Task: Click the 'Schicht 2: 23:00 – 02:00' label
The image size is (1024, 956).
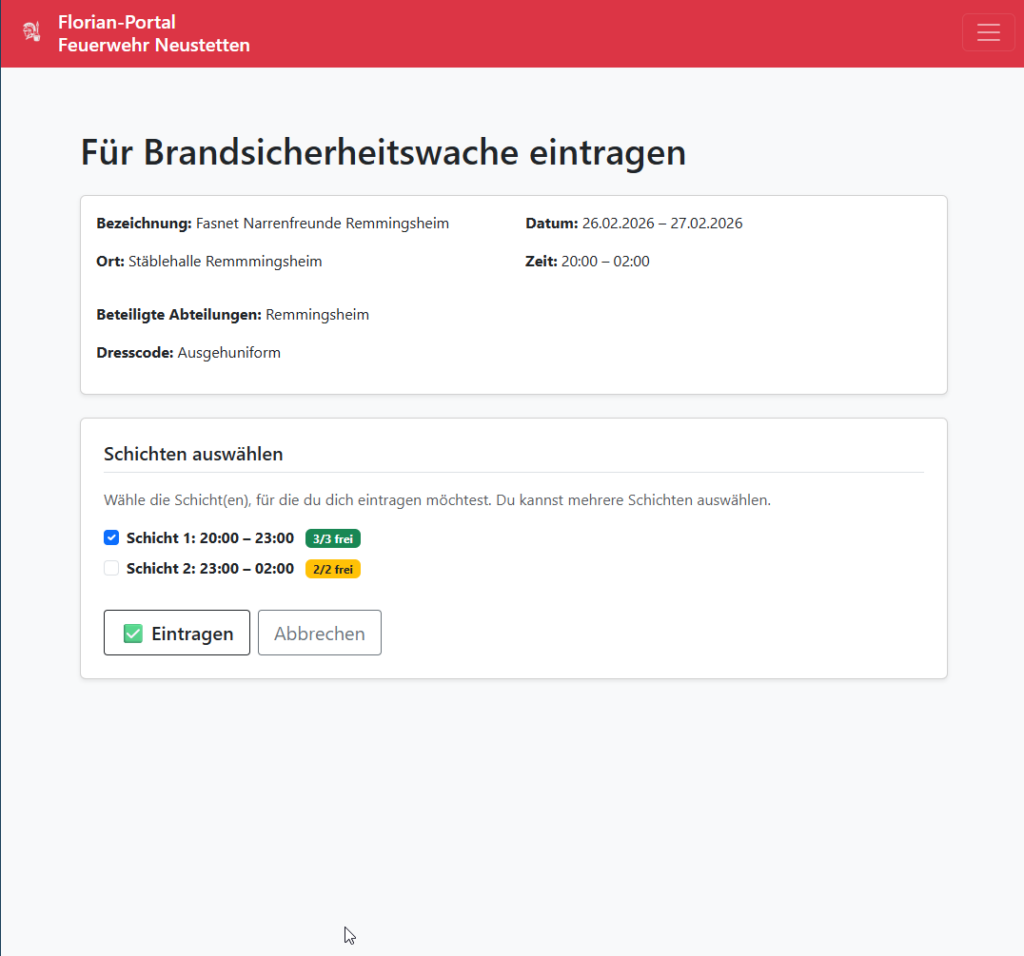Action: click(x=210, y=568)
